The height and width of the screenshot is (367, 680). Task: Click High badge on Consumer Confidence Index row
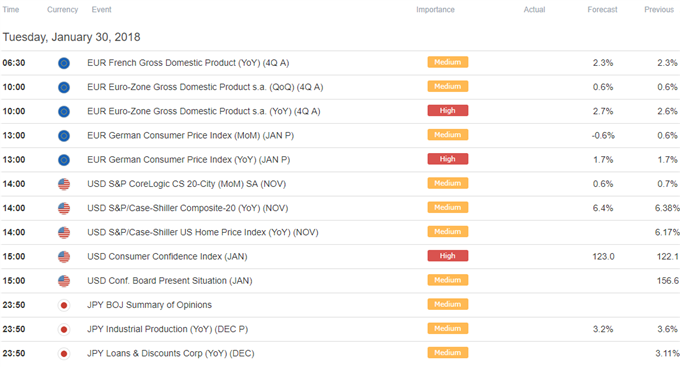coord(448,256)
